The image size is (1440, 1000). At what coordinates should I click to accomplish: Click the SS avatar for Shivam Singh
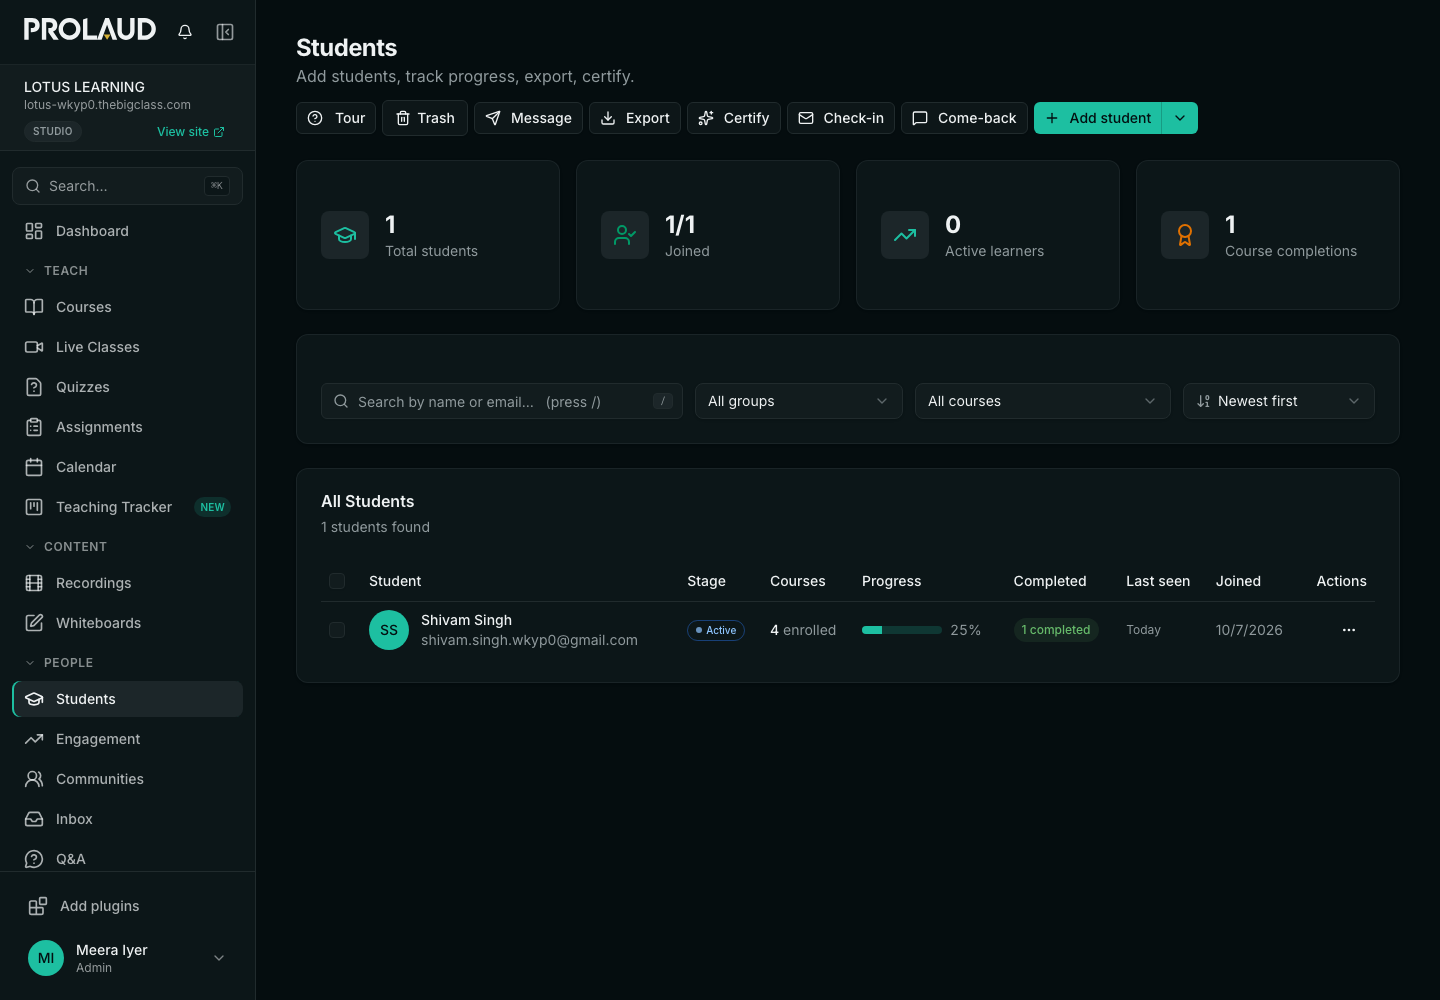389,630
